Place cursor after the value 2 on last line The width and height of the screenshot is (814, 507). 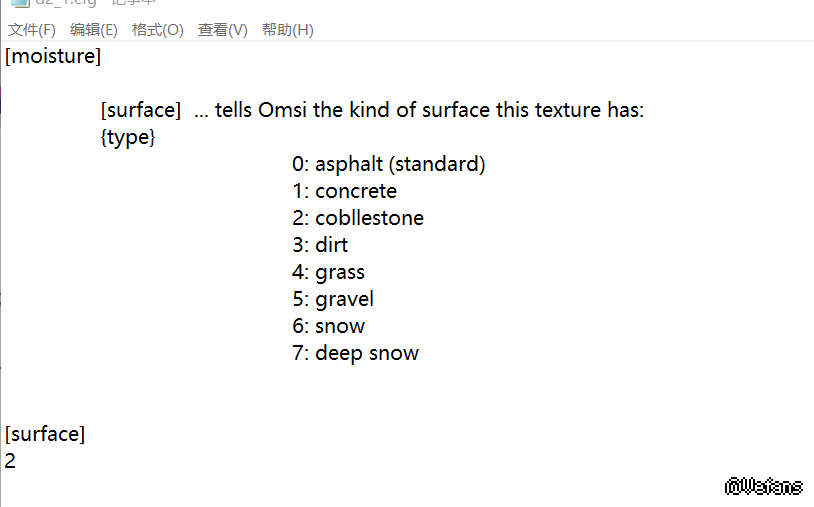click(17, 461)
